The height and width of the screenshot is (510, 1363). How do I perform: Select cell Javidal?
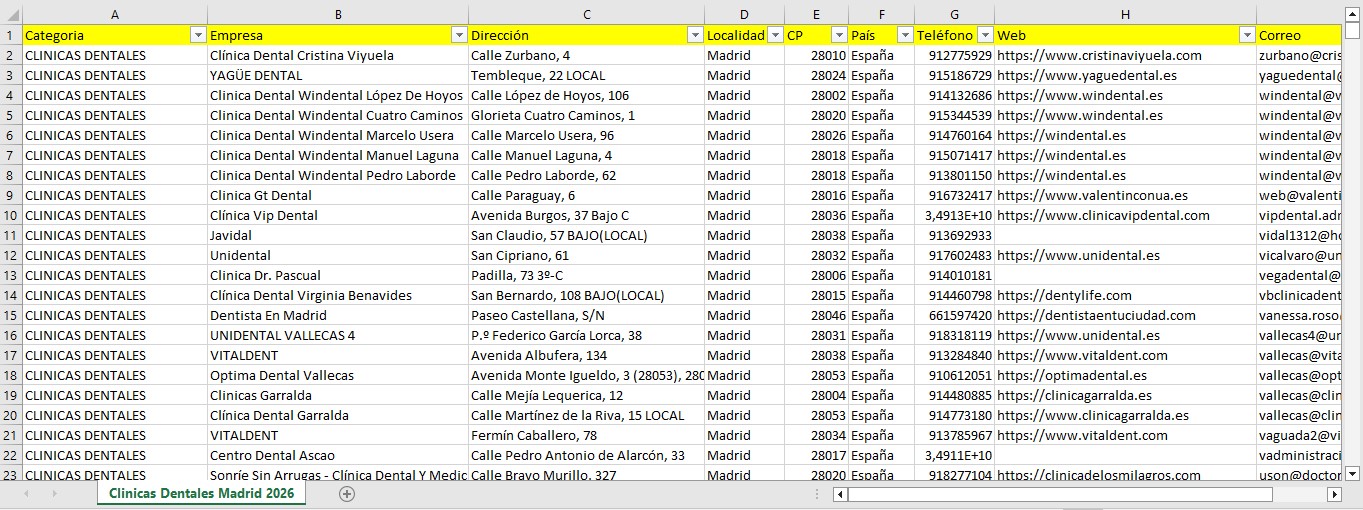338,235
